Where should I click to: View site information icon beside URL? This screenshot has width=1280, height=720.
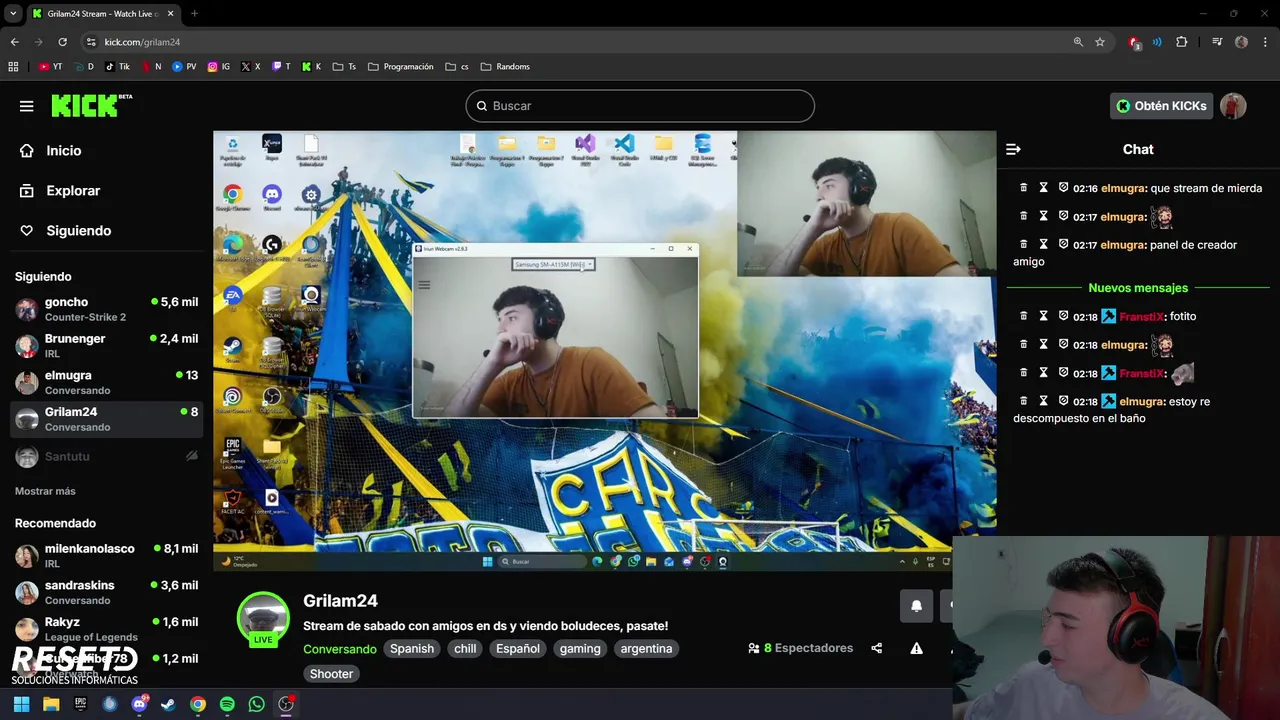coord(91,42)
